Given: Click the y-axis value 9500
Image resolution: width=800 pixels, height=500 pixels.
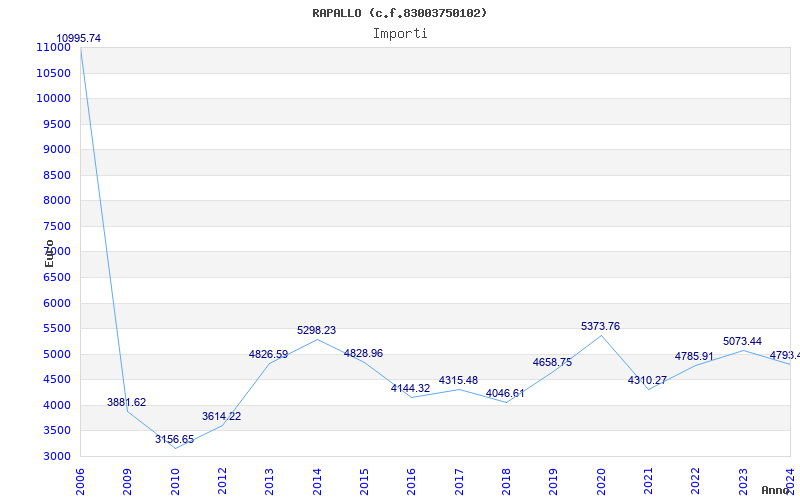Looking at the screenshot, I should click(x=57, y=124).
